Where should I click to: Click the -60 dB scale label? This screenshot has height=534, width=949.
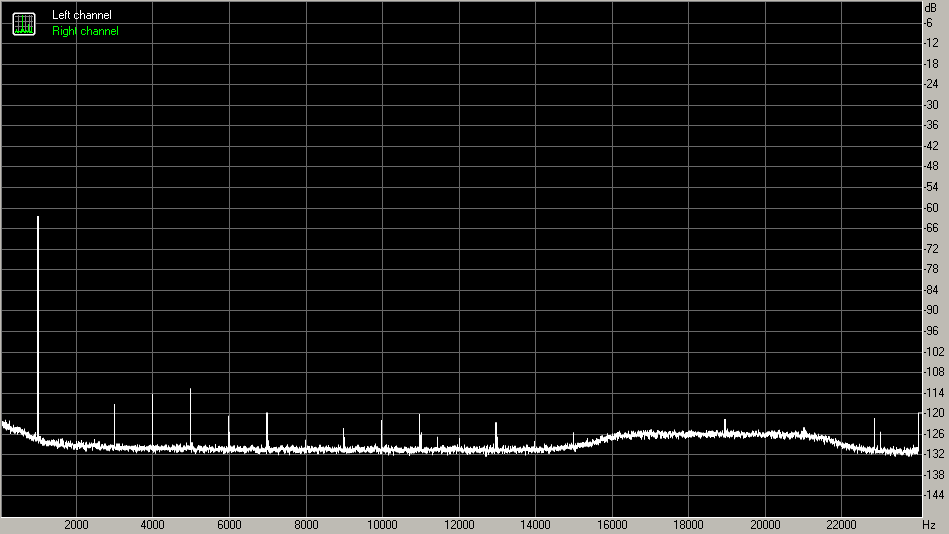pyautogui.click(x=931, y=208)
